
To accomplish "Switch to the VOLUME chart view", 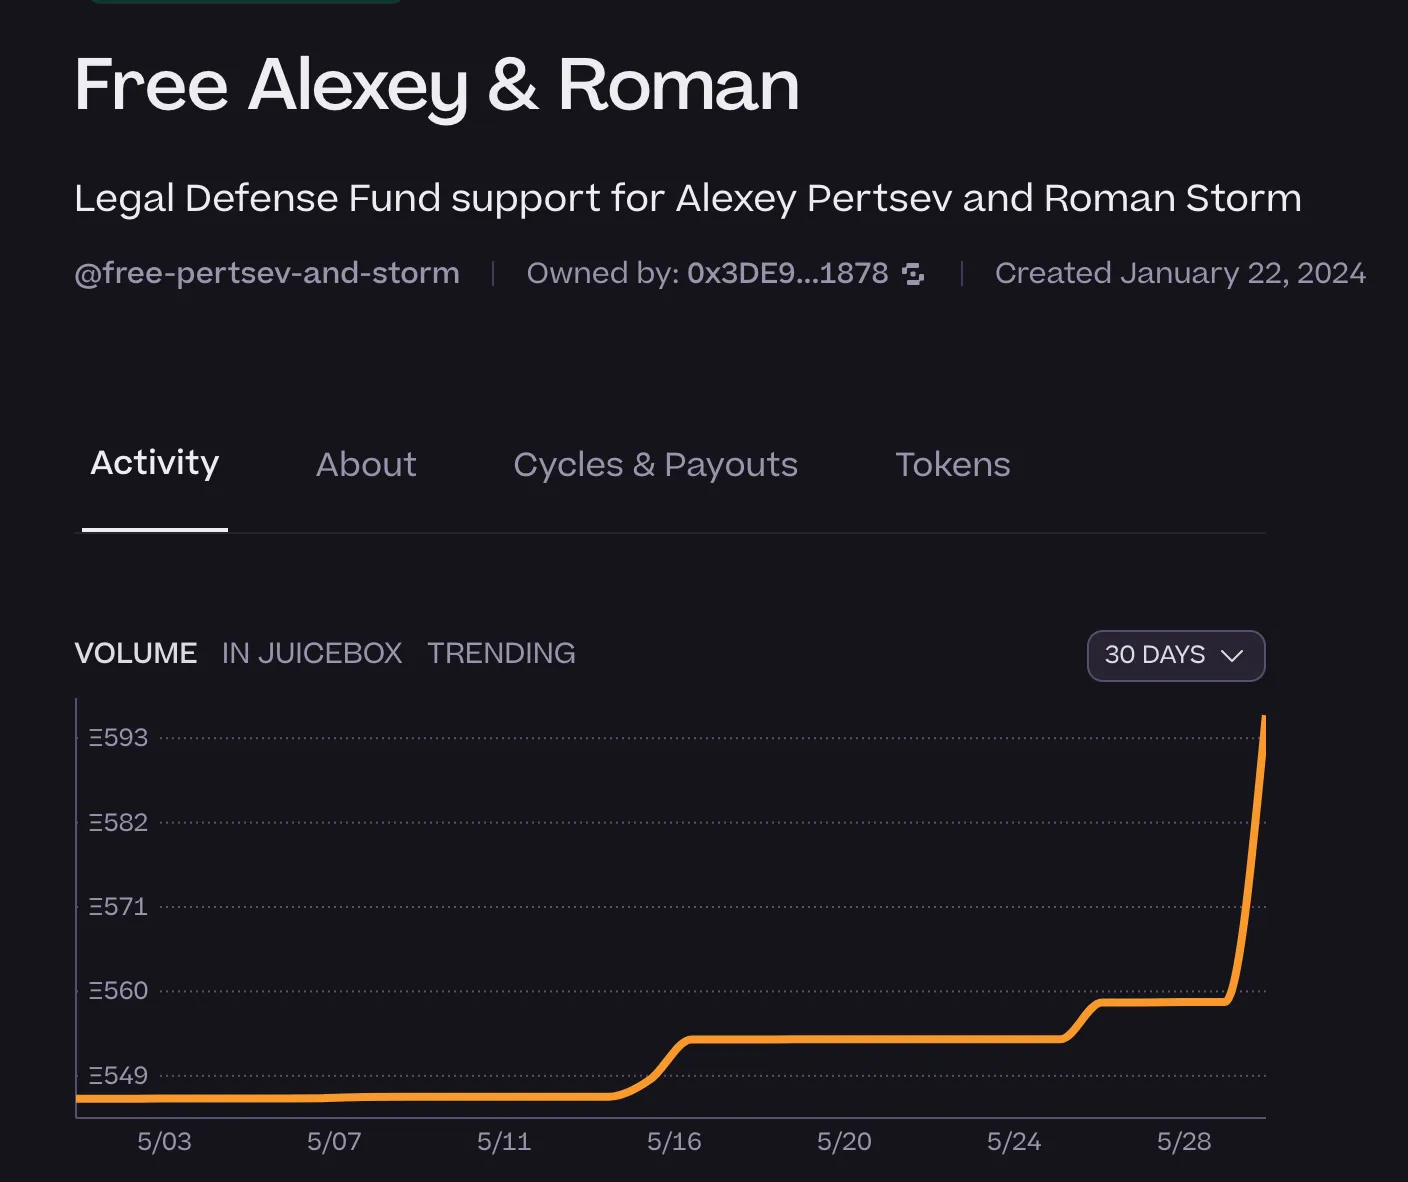I will (136, 654).
